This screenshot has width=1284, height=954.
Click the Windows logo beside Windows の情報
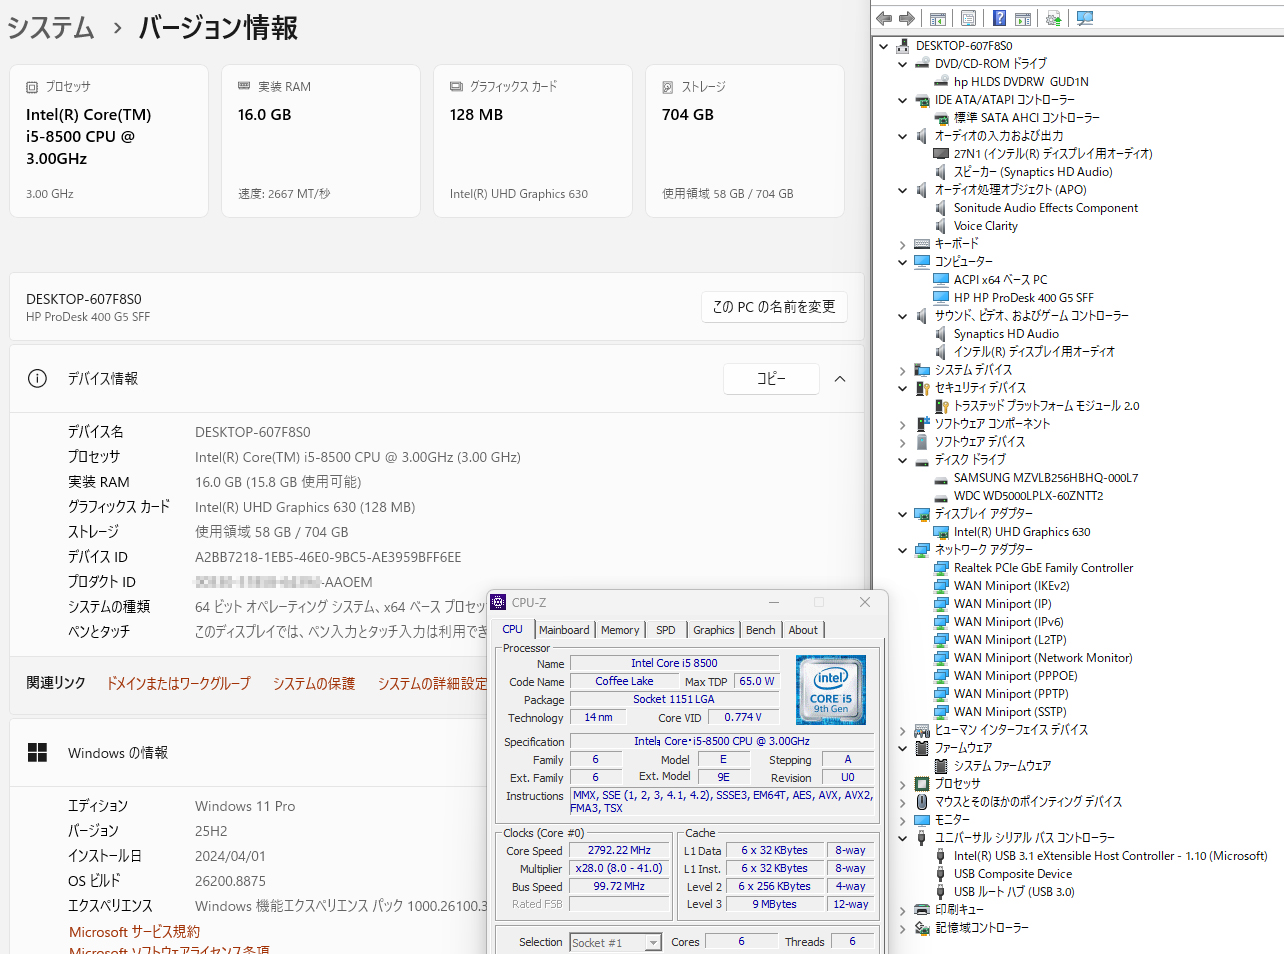point(38,753)
